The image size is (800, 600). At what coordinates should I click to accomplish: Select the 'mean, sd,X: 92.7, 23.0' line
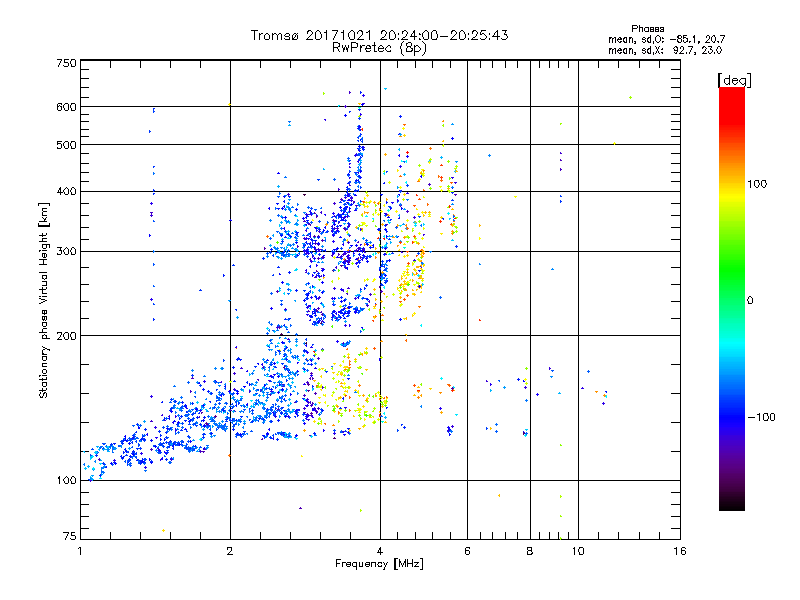tap(665, 50)
